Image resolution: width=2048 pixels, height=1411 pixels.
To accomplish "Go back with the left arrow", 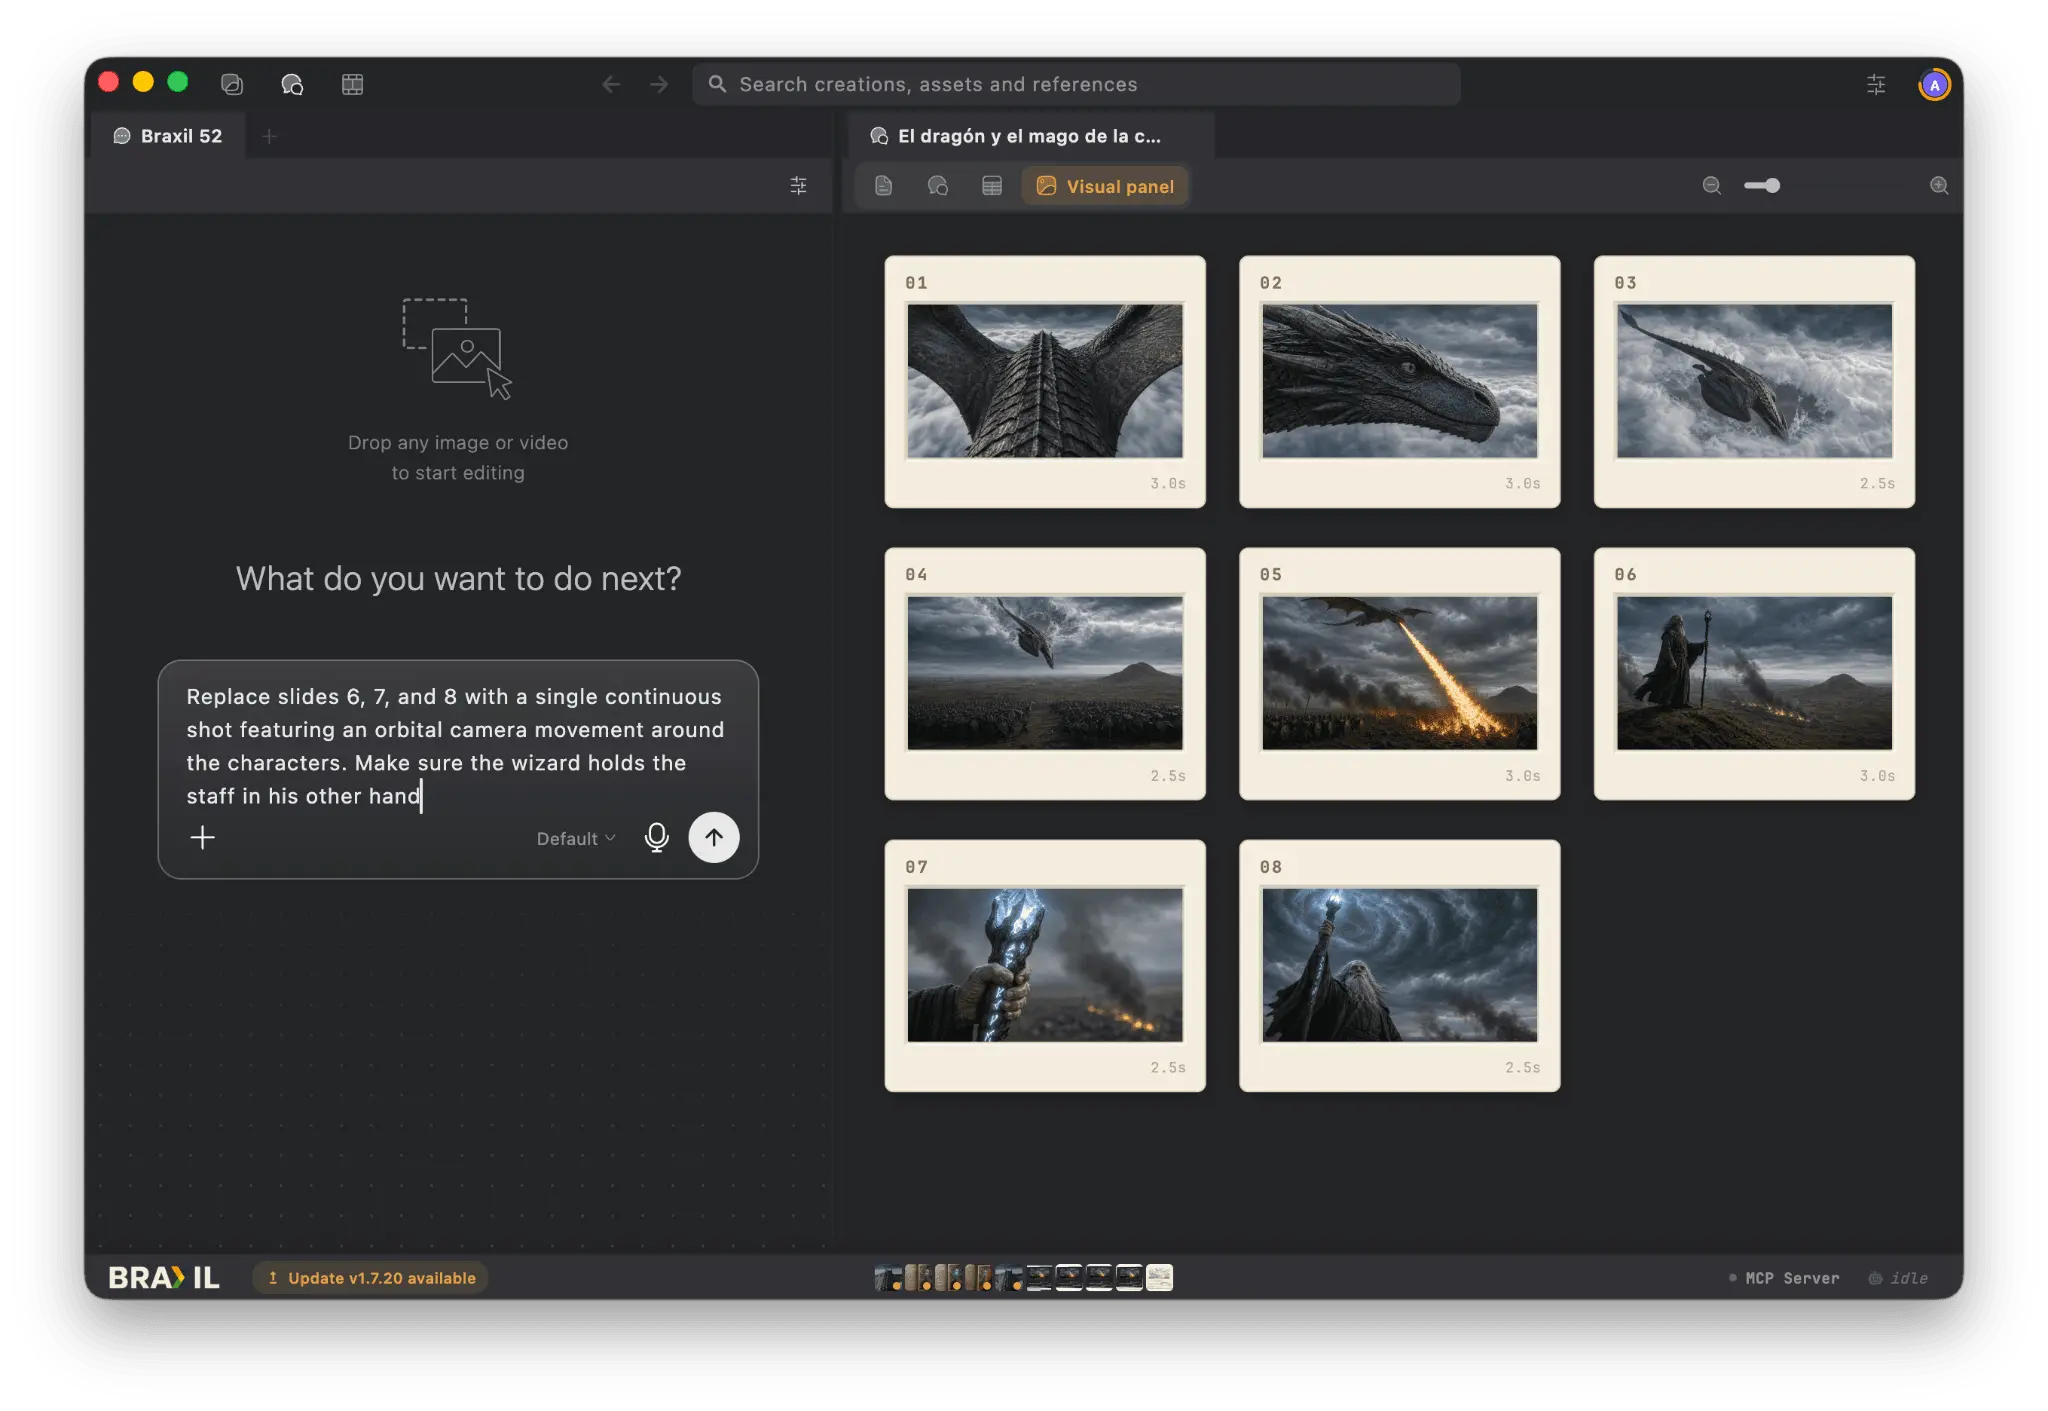I will [x=611, y=85].
